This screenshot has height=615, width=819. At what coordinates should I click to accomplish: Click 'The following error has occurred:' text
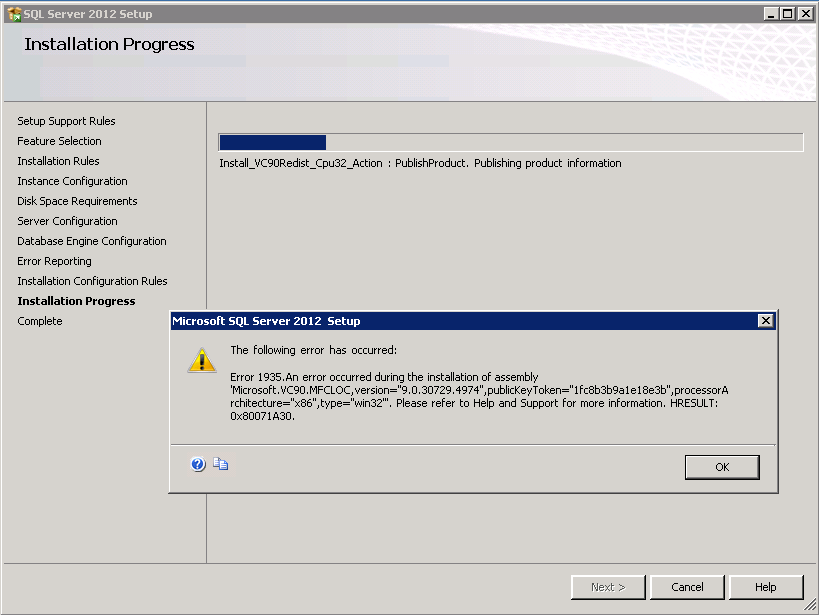click(x=313, y=350)
